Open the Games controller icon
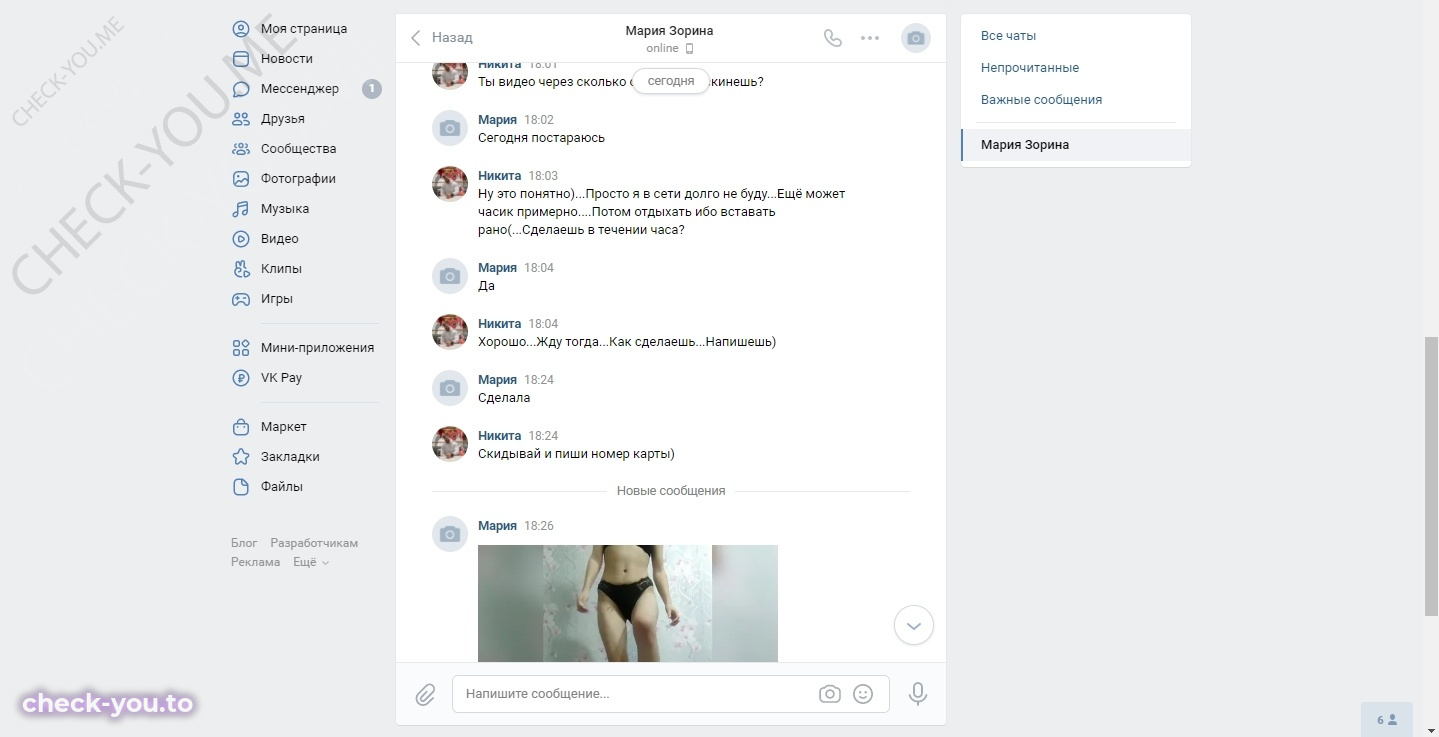The height and width of the screenshot is (737, 1439). click(x=241, y=299)
